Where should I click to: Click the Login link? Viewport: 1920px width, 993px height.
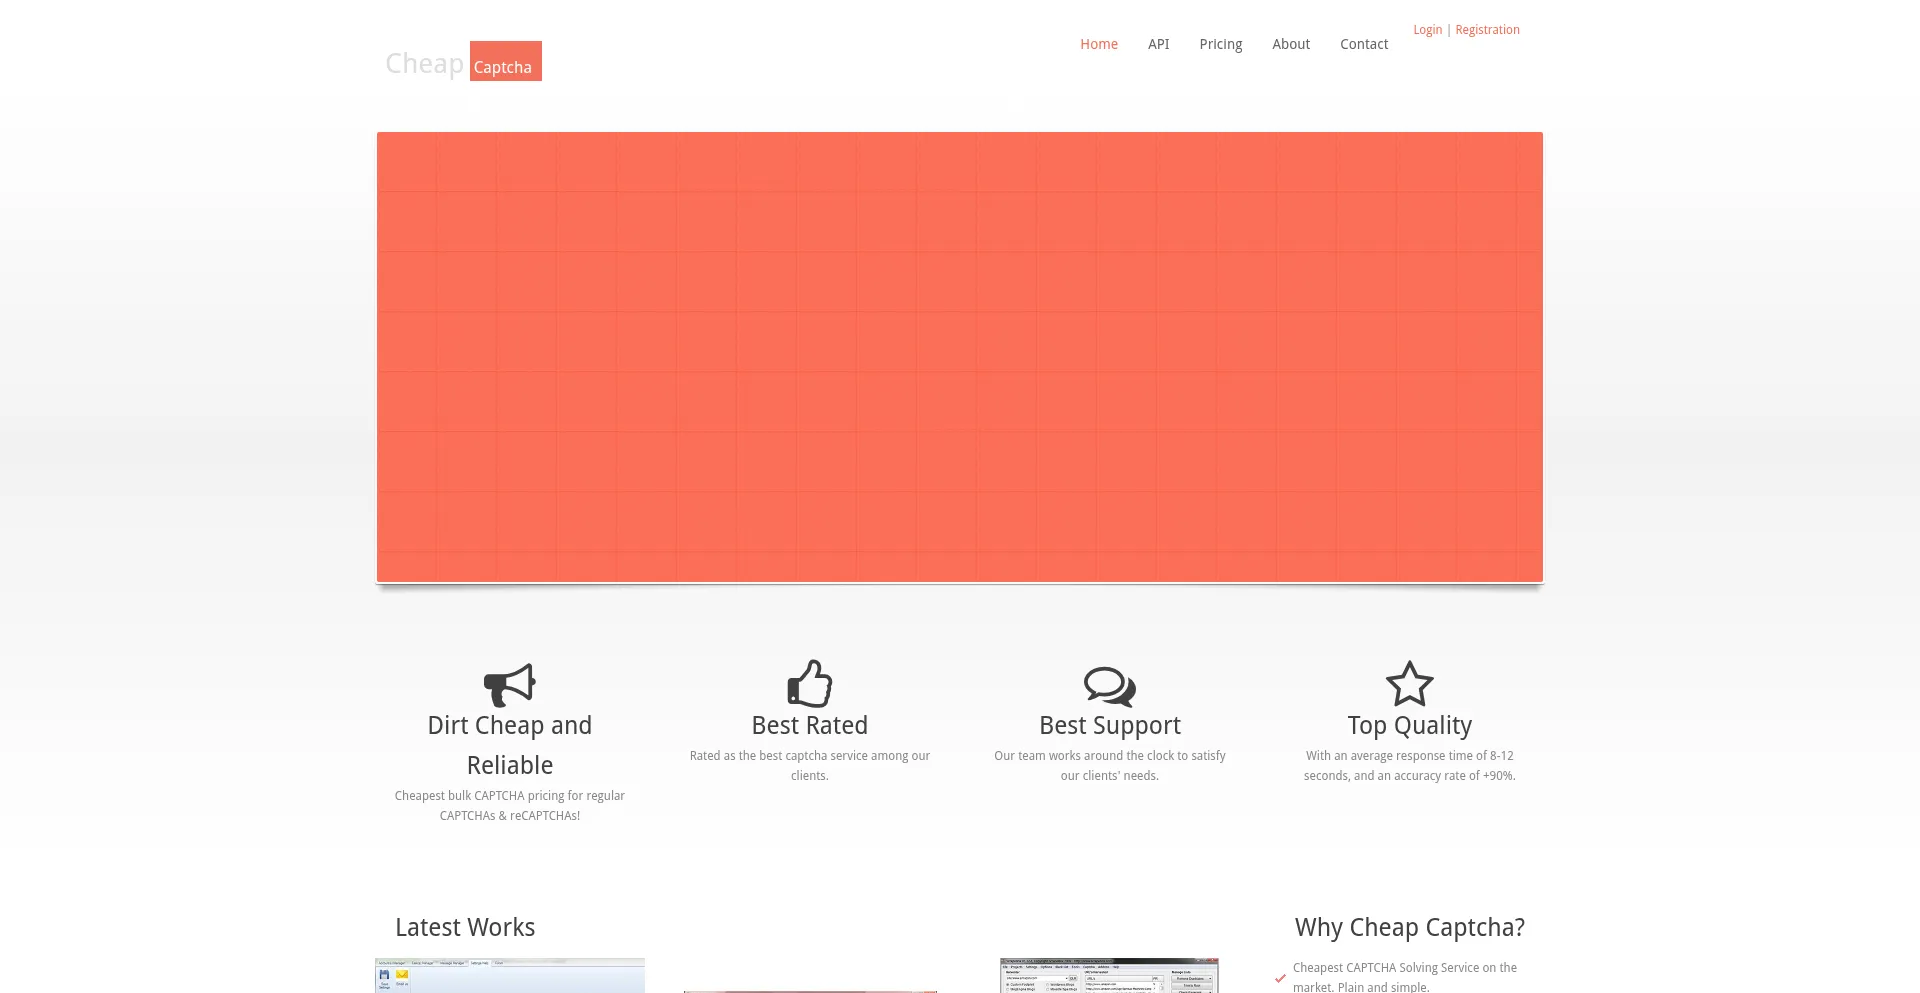(1427, 30)
